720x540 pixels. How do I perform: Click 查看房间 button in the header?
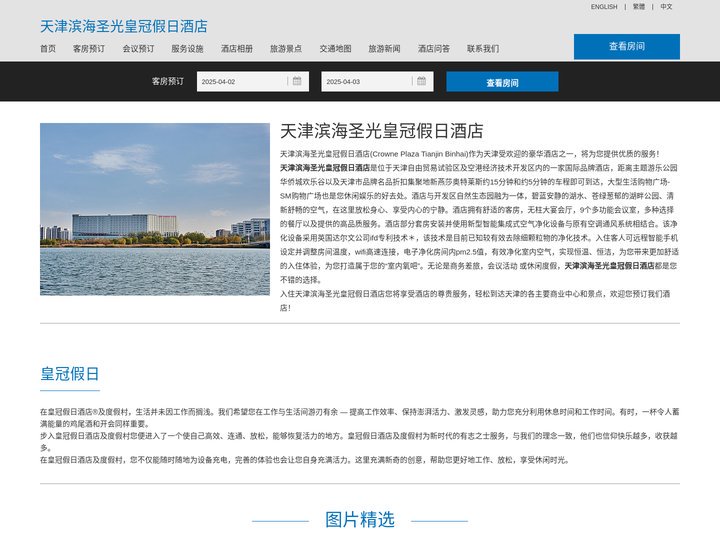point(627,46)
